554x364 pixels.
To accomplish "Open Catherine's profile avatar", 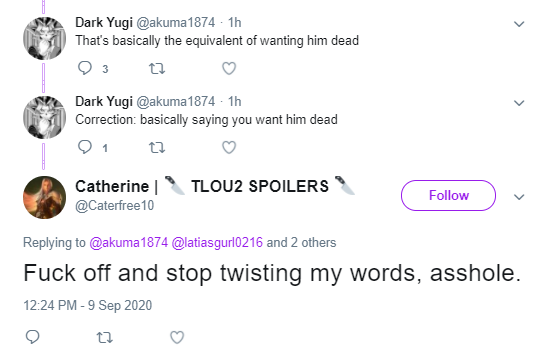I will pos(45,197).
